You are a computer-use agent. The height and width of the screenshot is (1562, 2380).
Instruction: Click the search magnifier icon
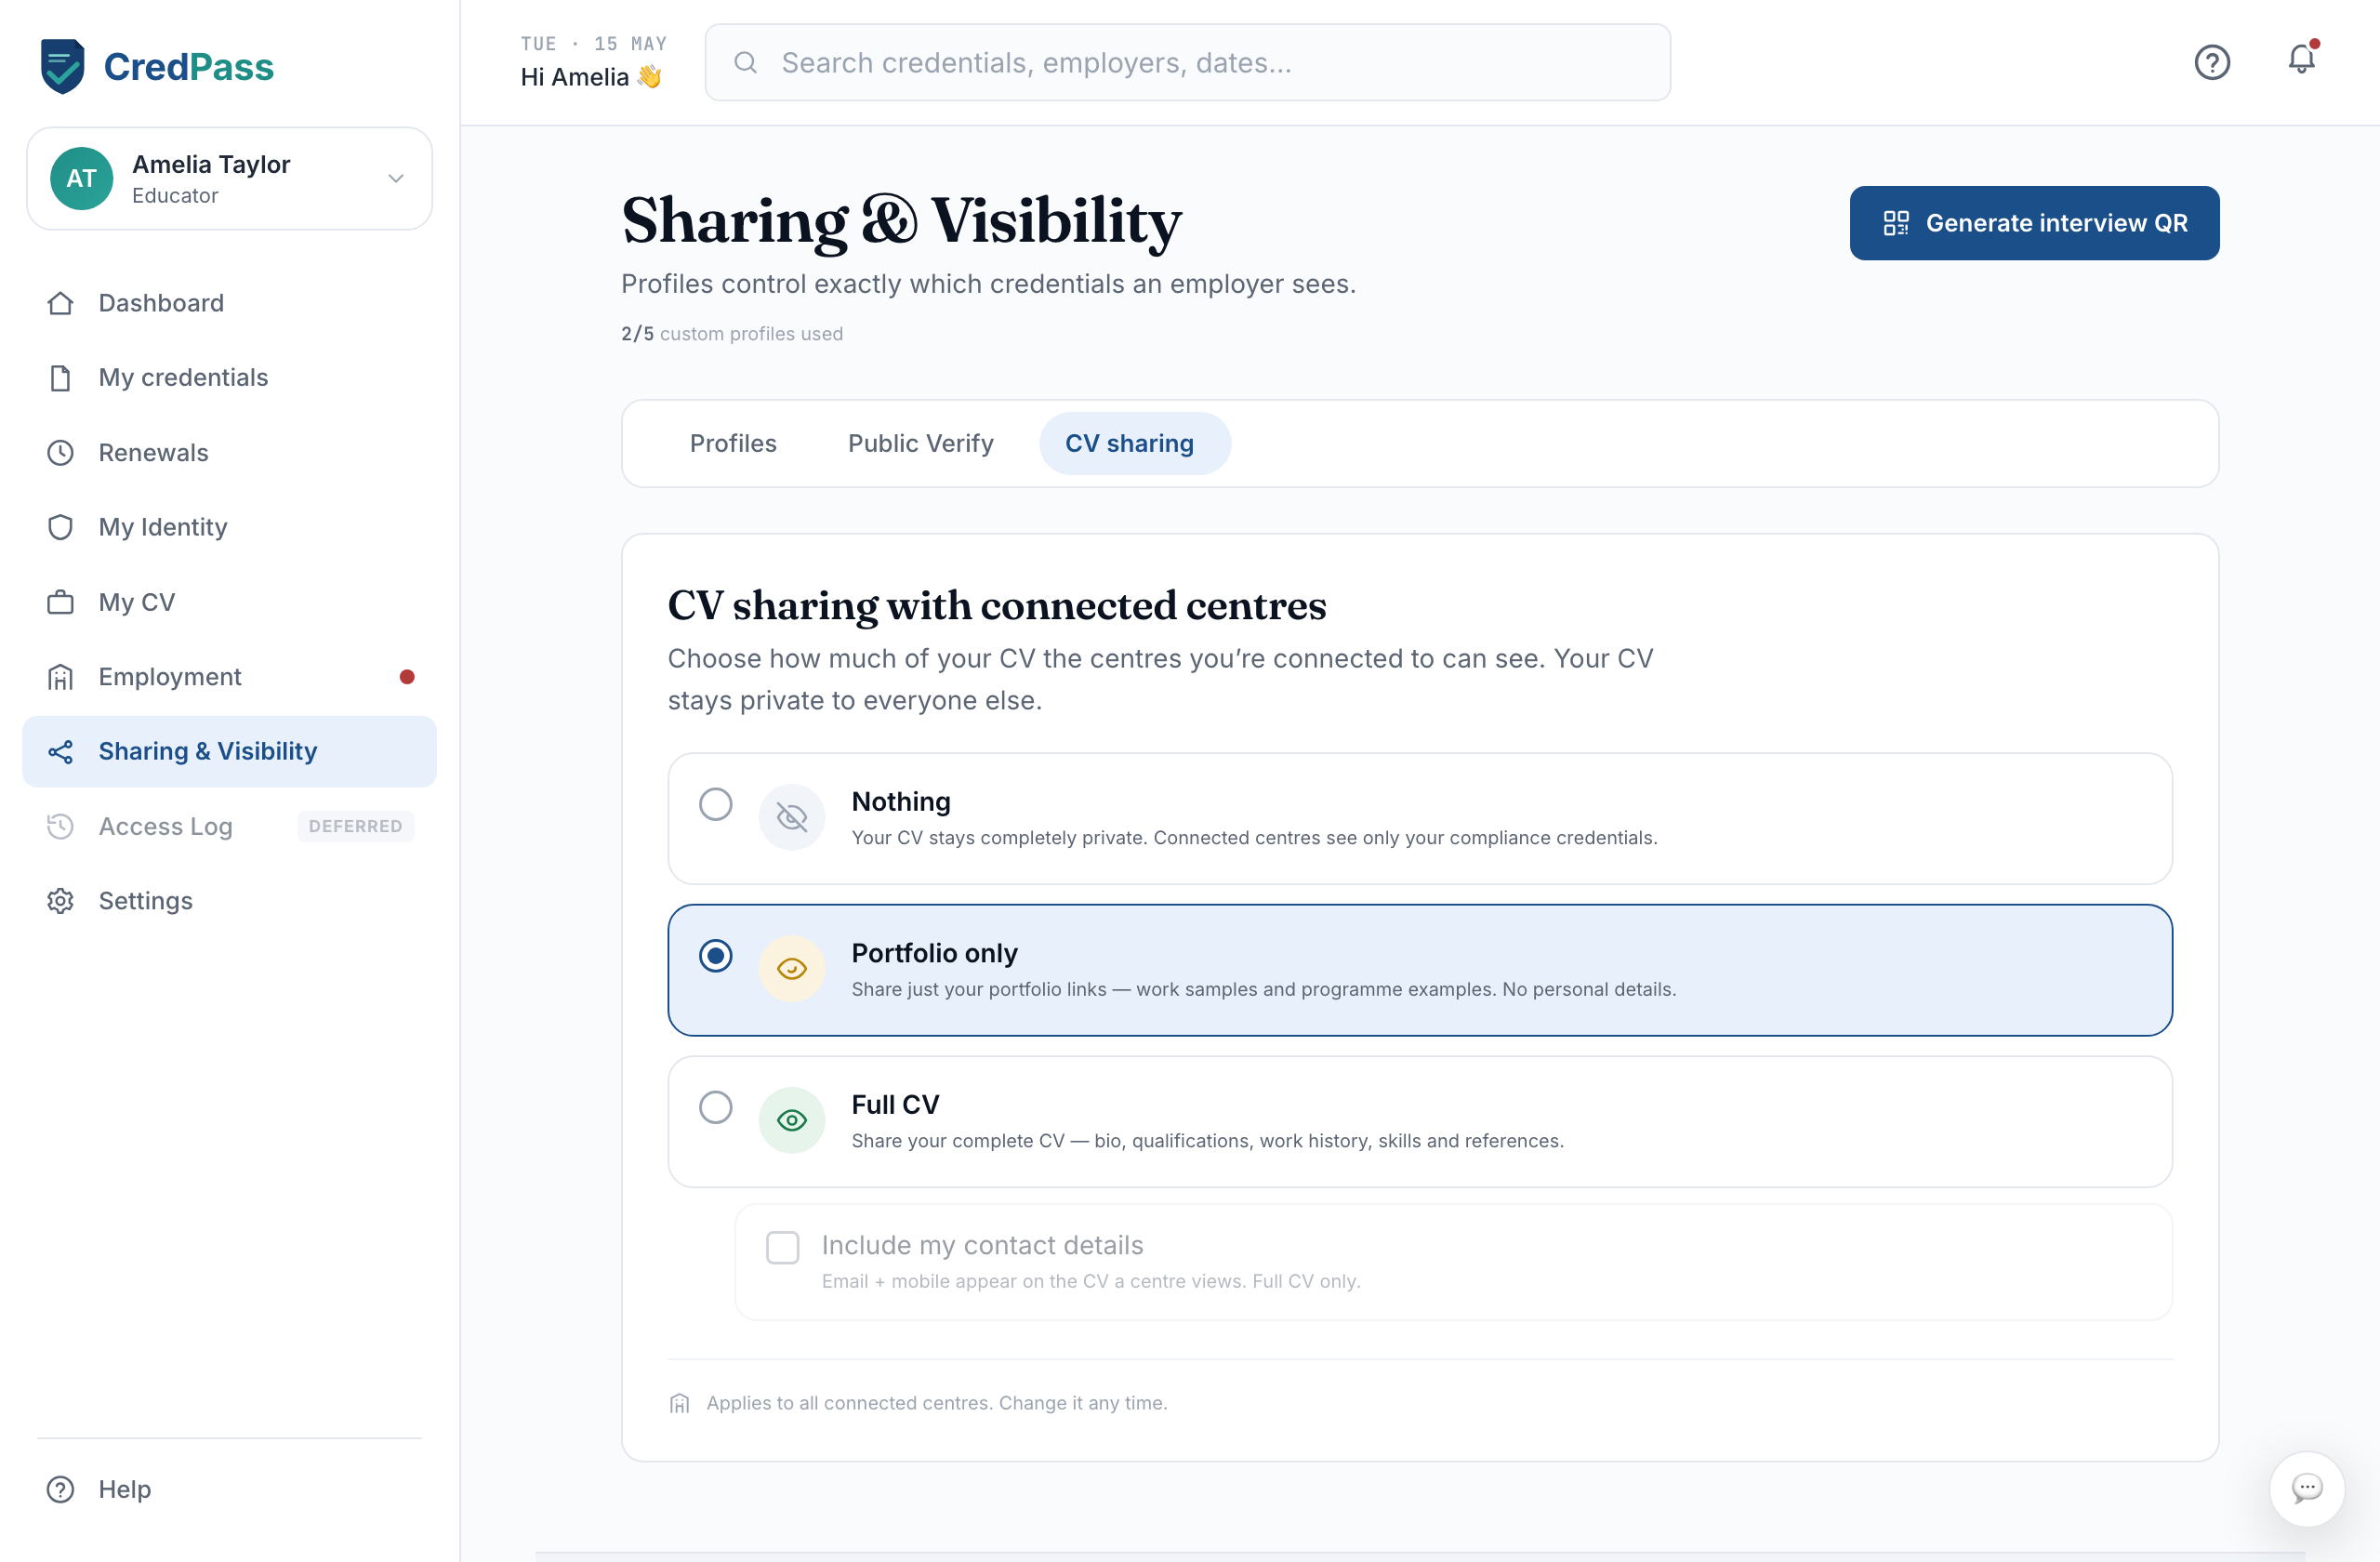(745, 62)
